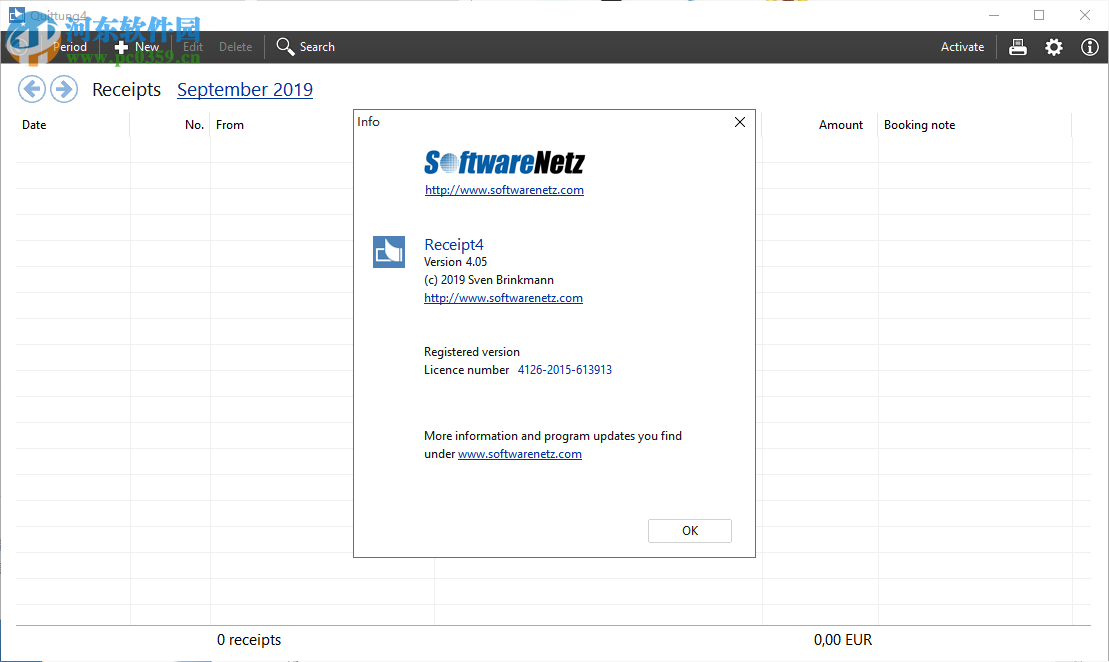Close the Info dialog with its X
Screen dimensions: 1109x662
click(x=739, y=122)
